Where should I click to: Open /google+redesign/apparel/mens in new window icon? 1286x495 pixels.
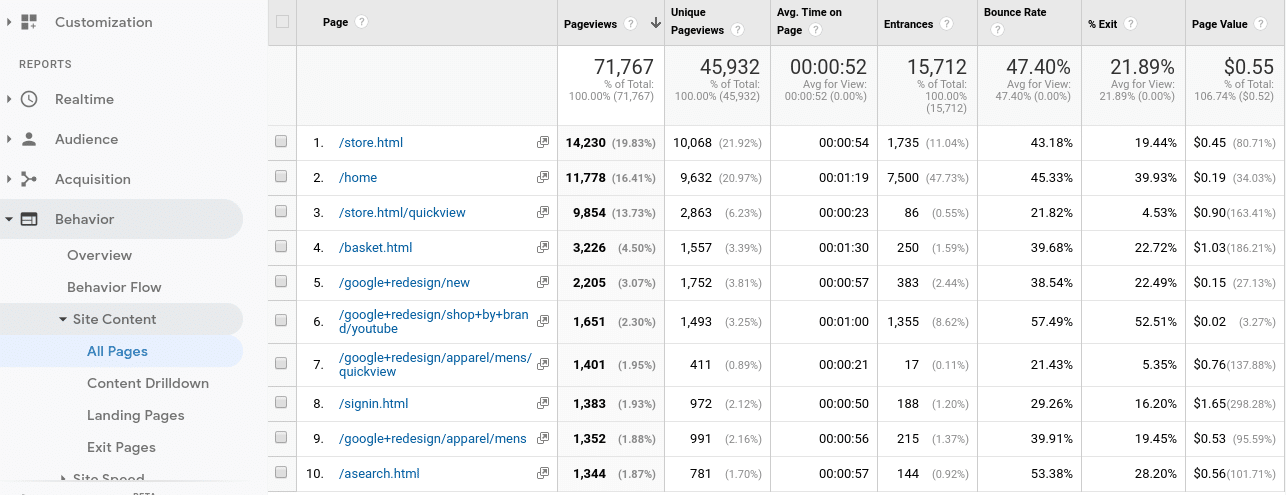[543, 439]
